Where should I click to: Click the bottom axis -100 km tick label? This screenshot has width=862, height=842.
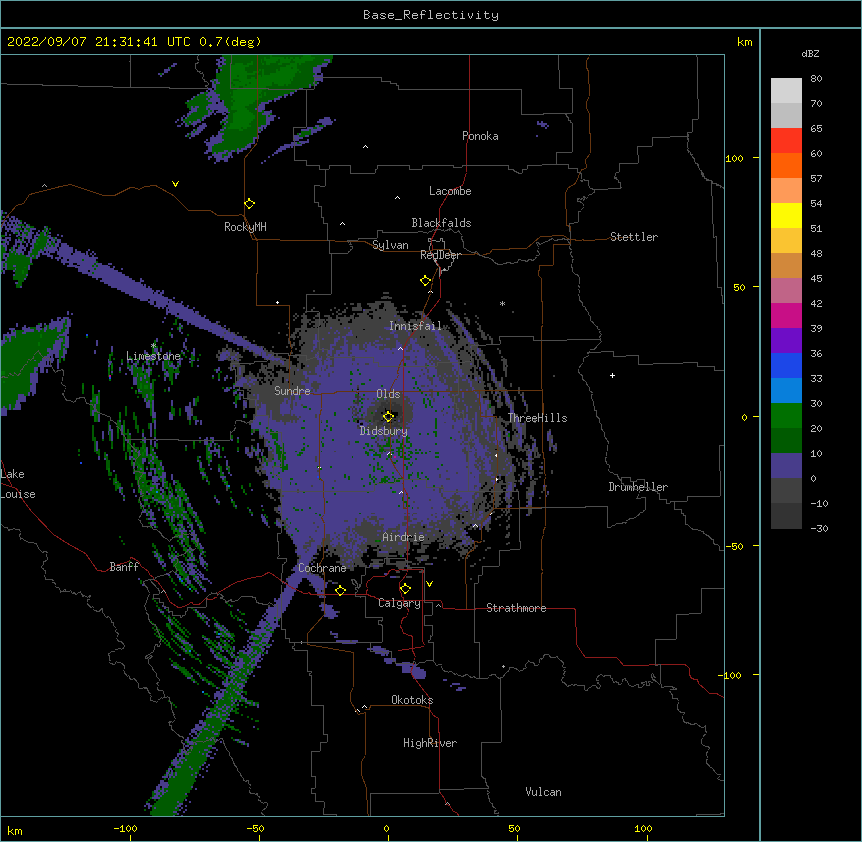pos(126,828)
